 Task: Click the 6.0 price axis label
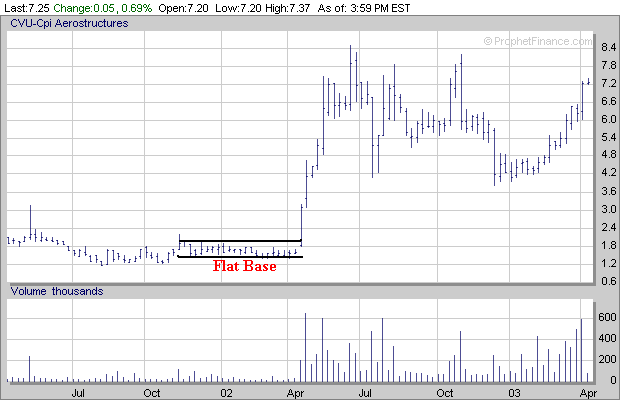(x=609, y=119)
